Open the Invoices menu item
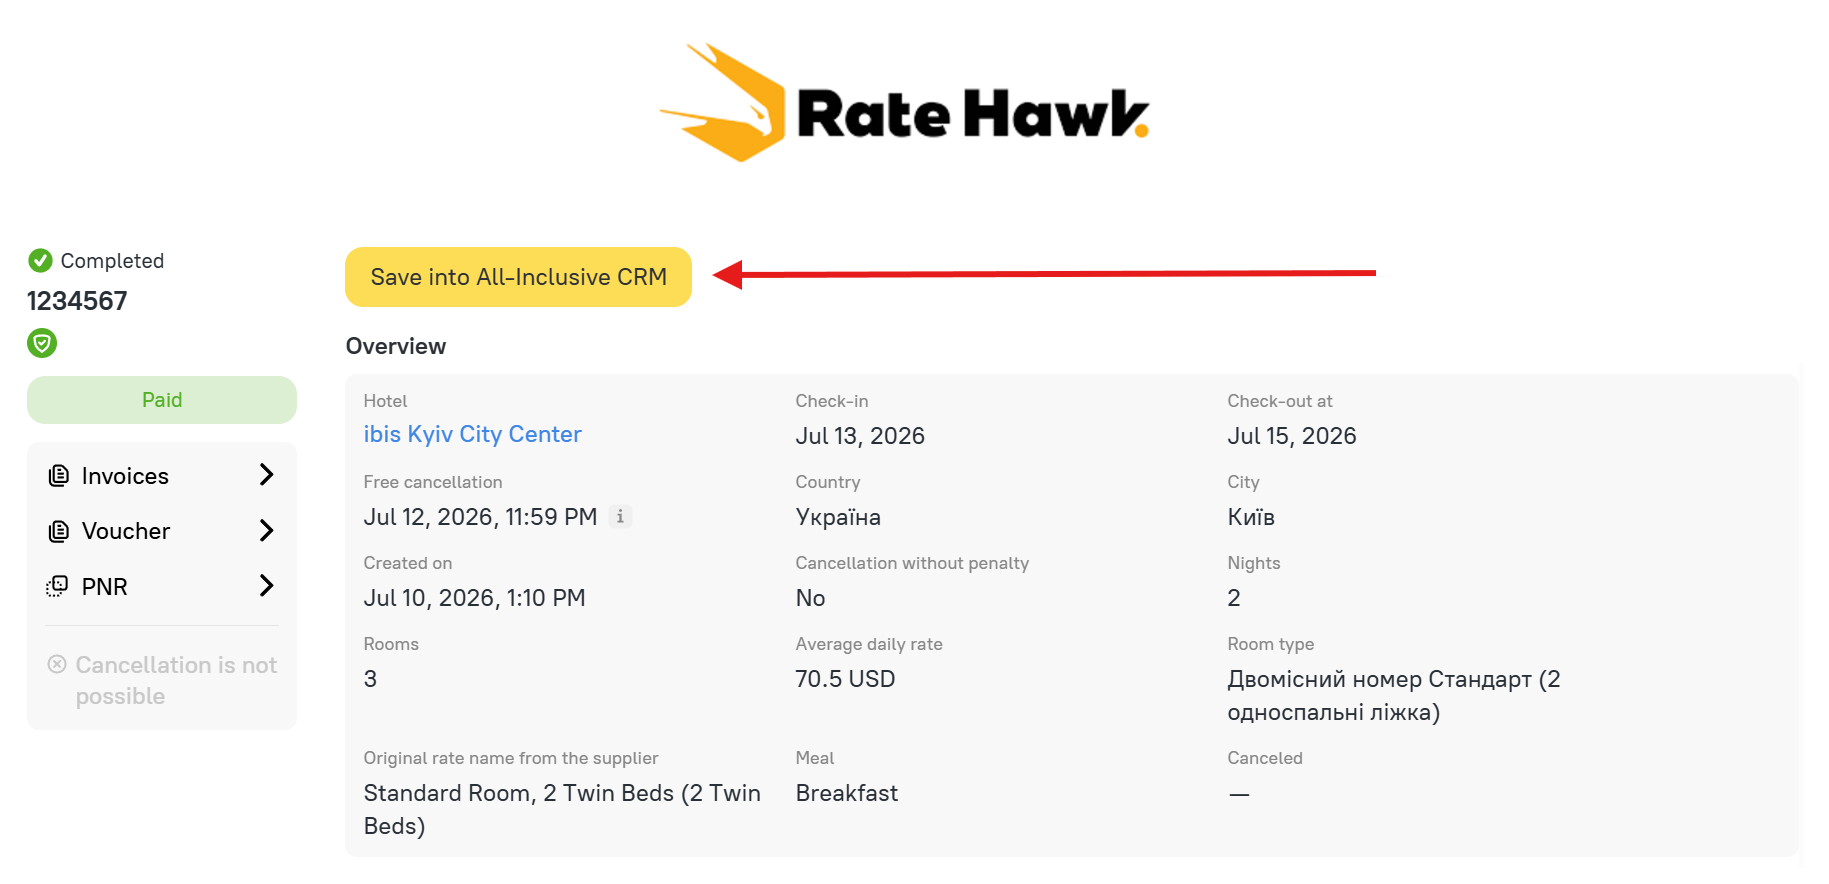 162,476
